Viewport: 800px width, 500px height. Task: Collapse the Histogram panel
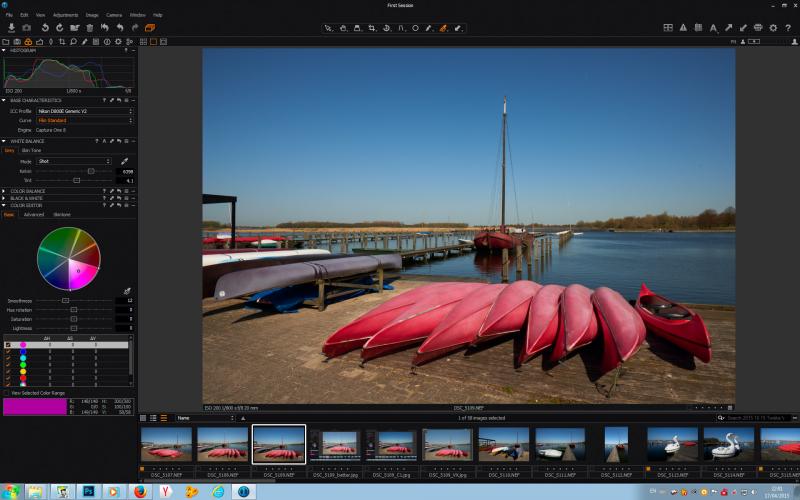click(x=4, y=51)
